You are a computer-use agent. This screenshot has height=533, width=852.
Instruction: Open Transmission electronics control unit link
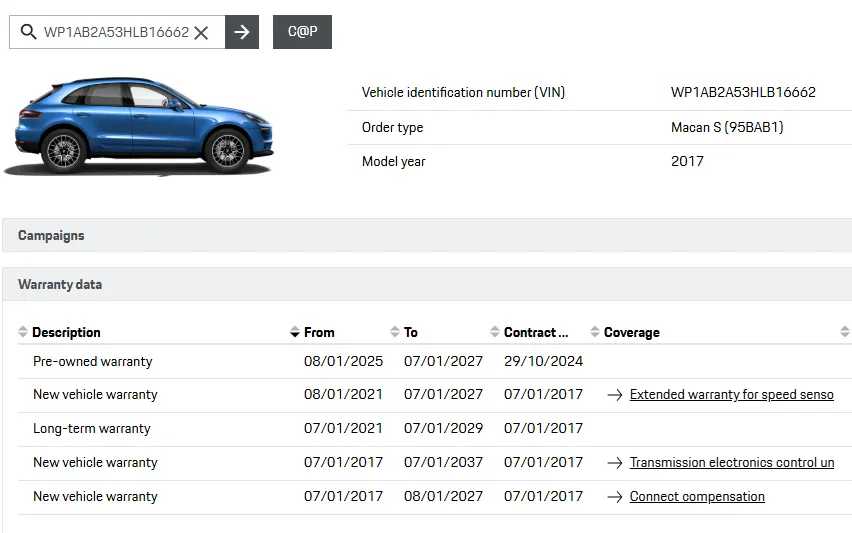click(x=731, y=462)
